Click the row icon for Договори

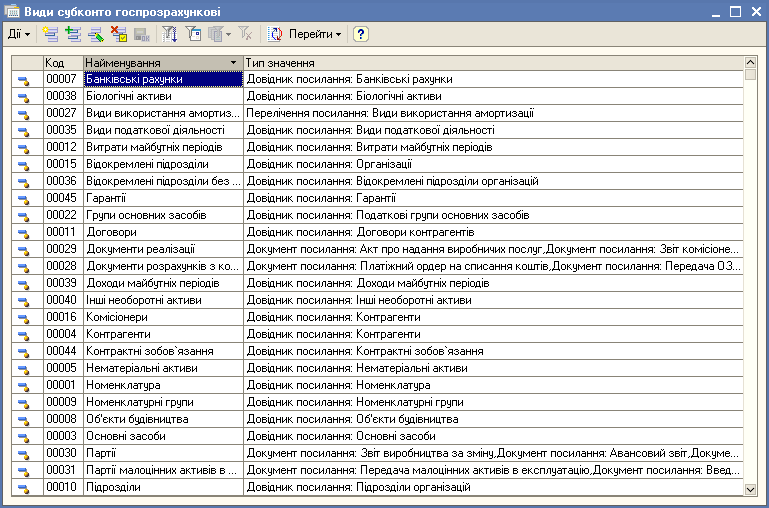(x=24, y=233)
